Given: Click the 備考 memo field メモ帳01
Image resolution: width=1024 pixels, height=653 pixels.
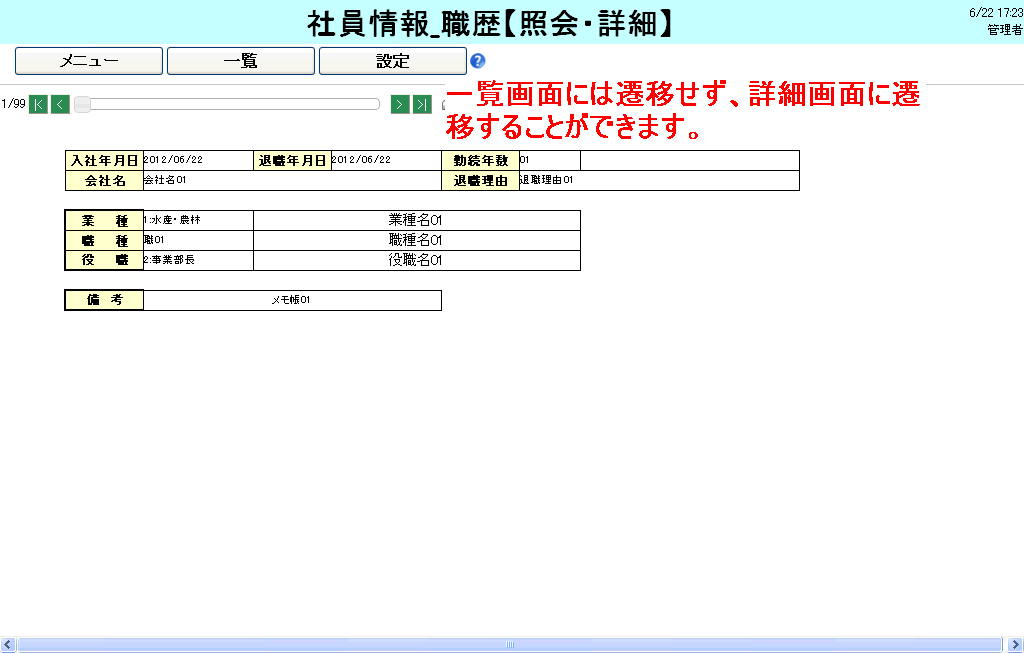Looking at the screenshot, I should point(292,300).
